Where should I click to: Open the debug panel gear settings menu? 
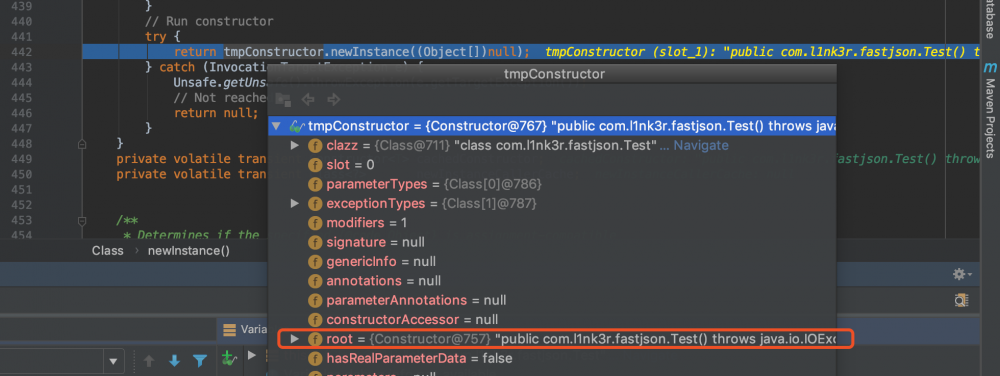(x=962, y=274)
